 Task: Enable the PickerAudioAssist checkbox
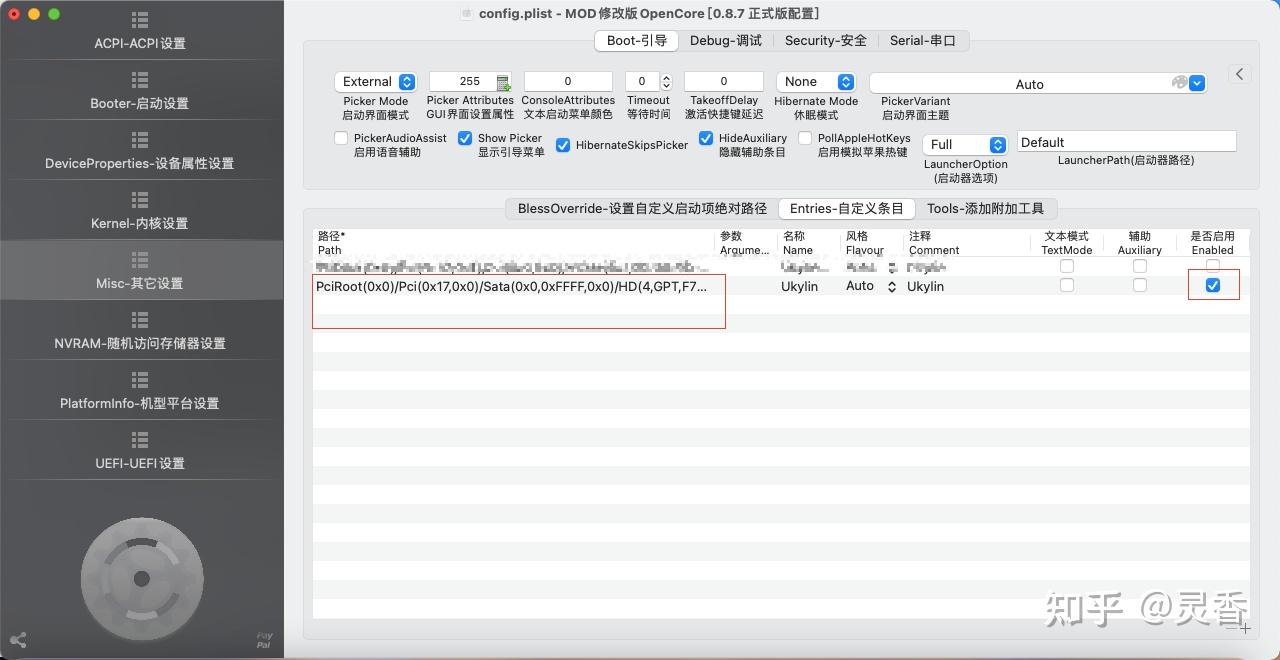(340, 138)
